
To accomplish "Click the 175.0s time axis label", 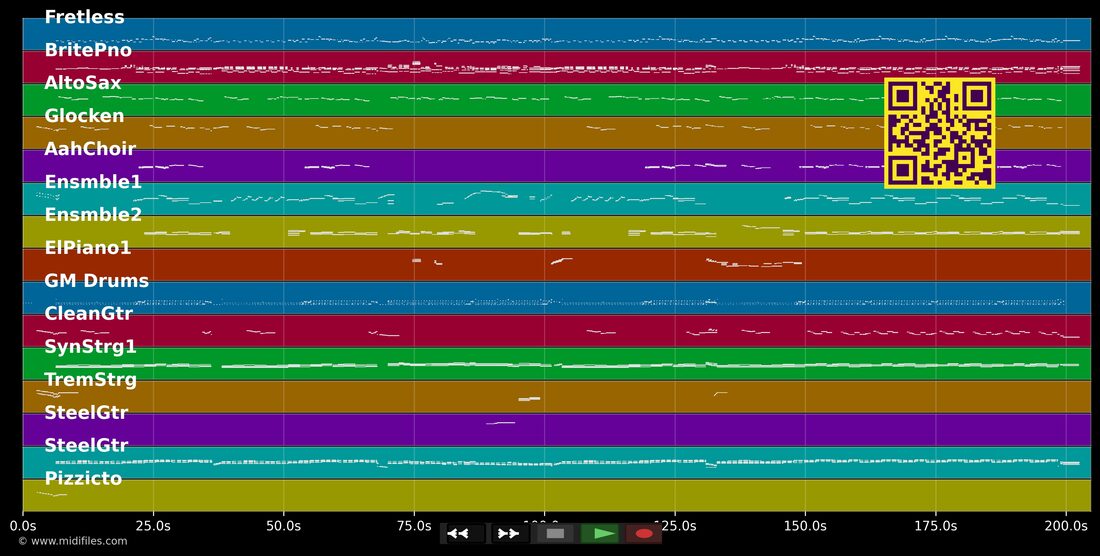I will tap(935, 525).
